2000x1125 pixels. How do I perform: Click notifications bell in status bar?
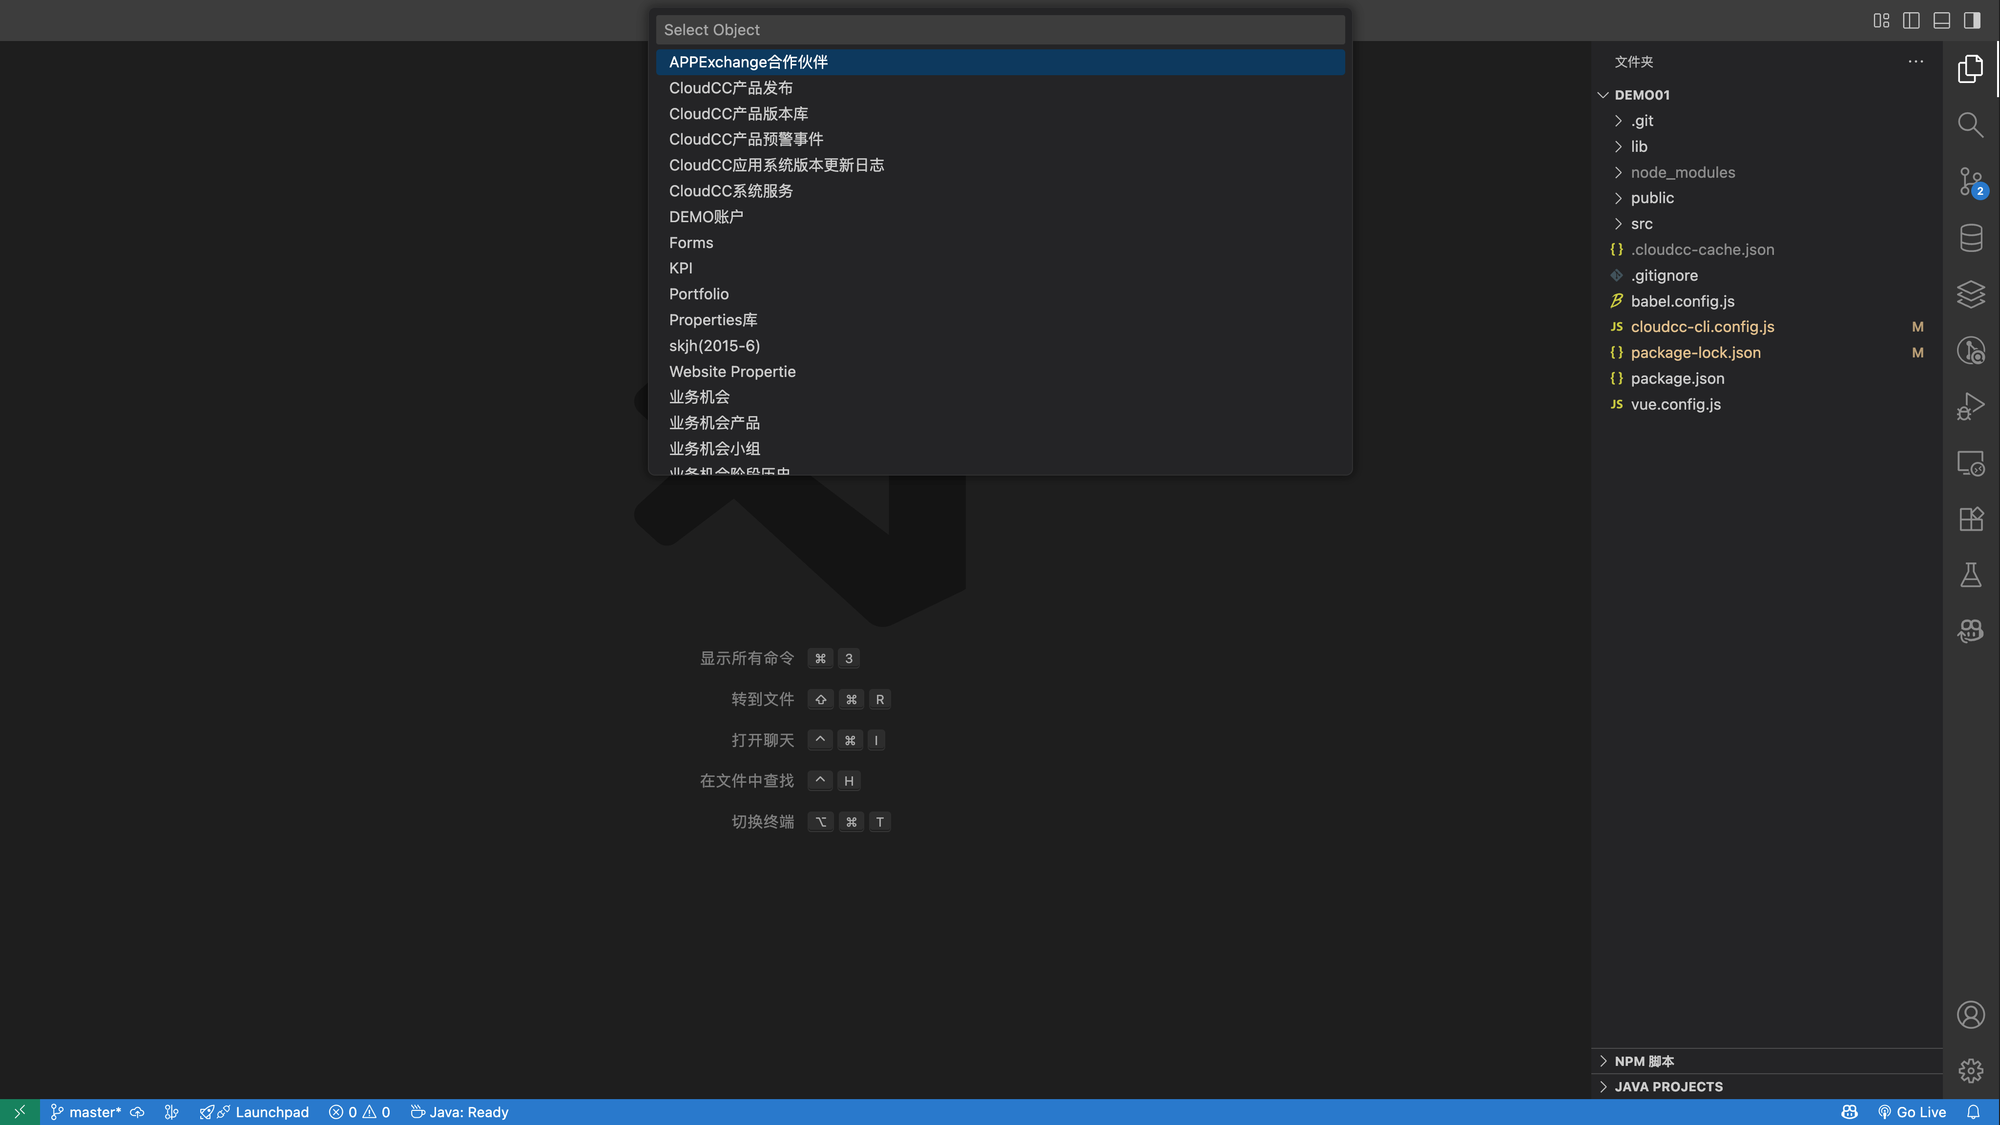point(1973,1112)
